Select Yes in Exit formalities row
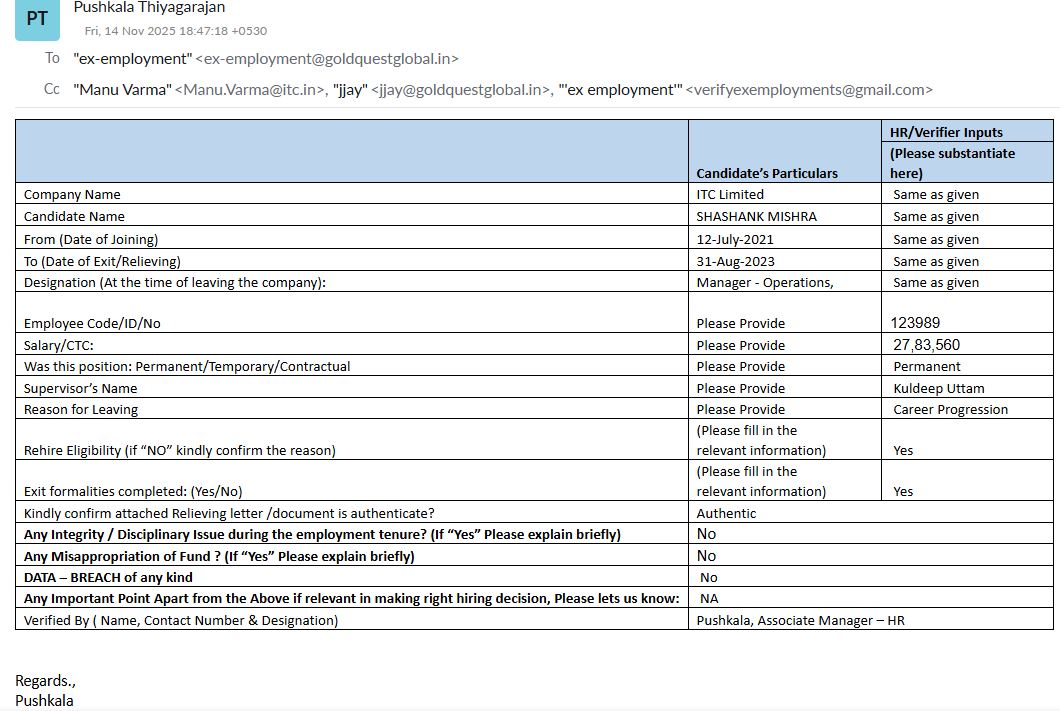Image resolution: width=1060 pixels, height=711 pixels. 903,491
